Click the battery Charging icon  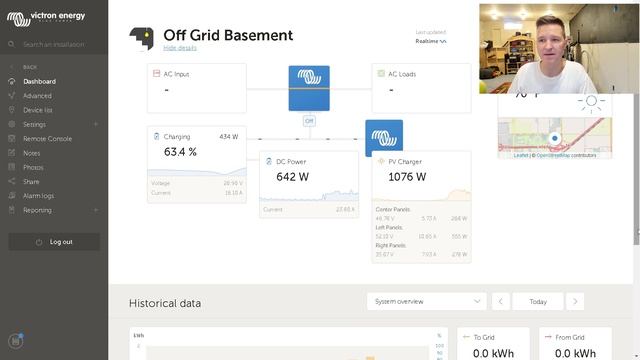click(x=156, y=136)
